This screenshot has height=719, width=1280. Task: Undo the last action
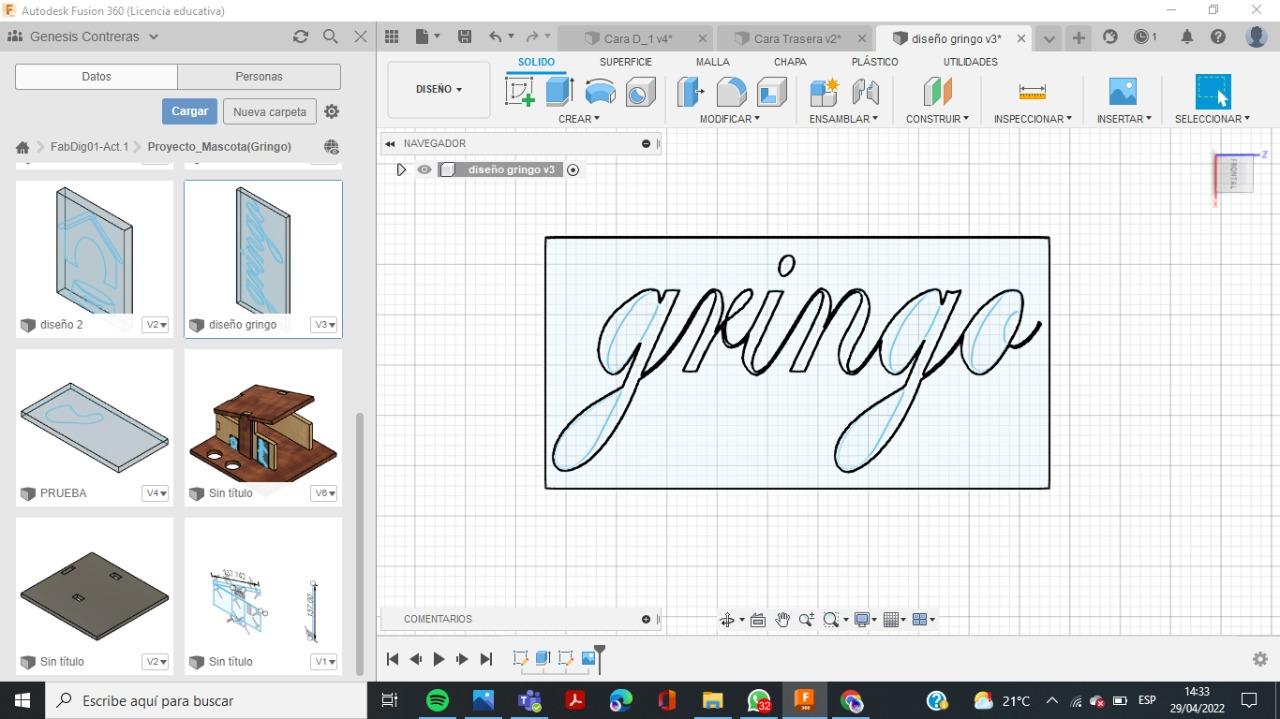click(x=495, y=37)
